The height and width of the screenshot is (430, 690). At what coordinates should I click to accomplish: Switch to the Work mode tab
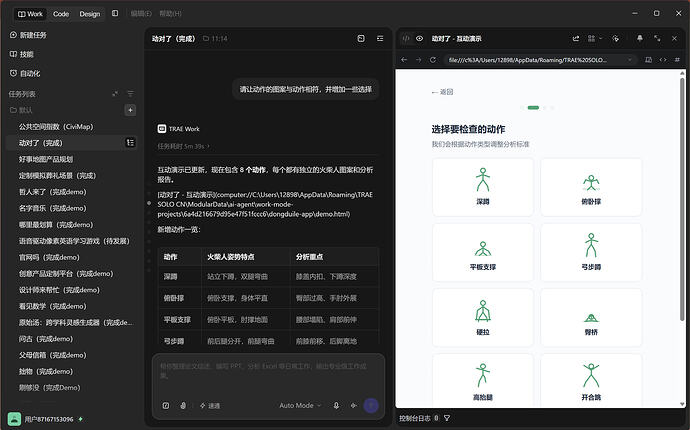(30, 14)
